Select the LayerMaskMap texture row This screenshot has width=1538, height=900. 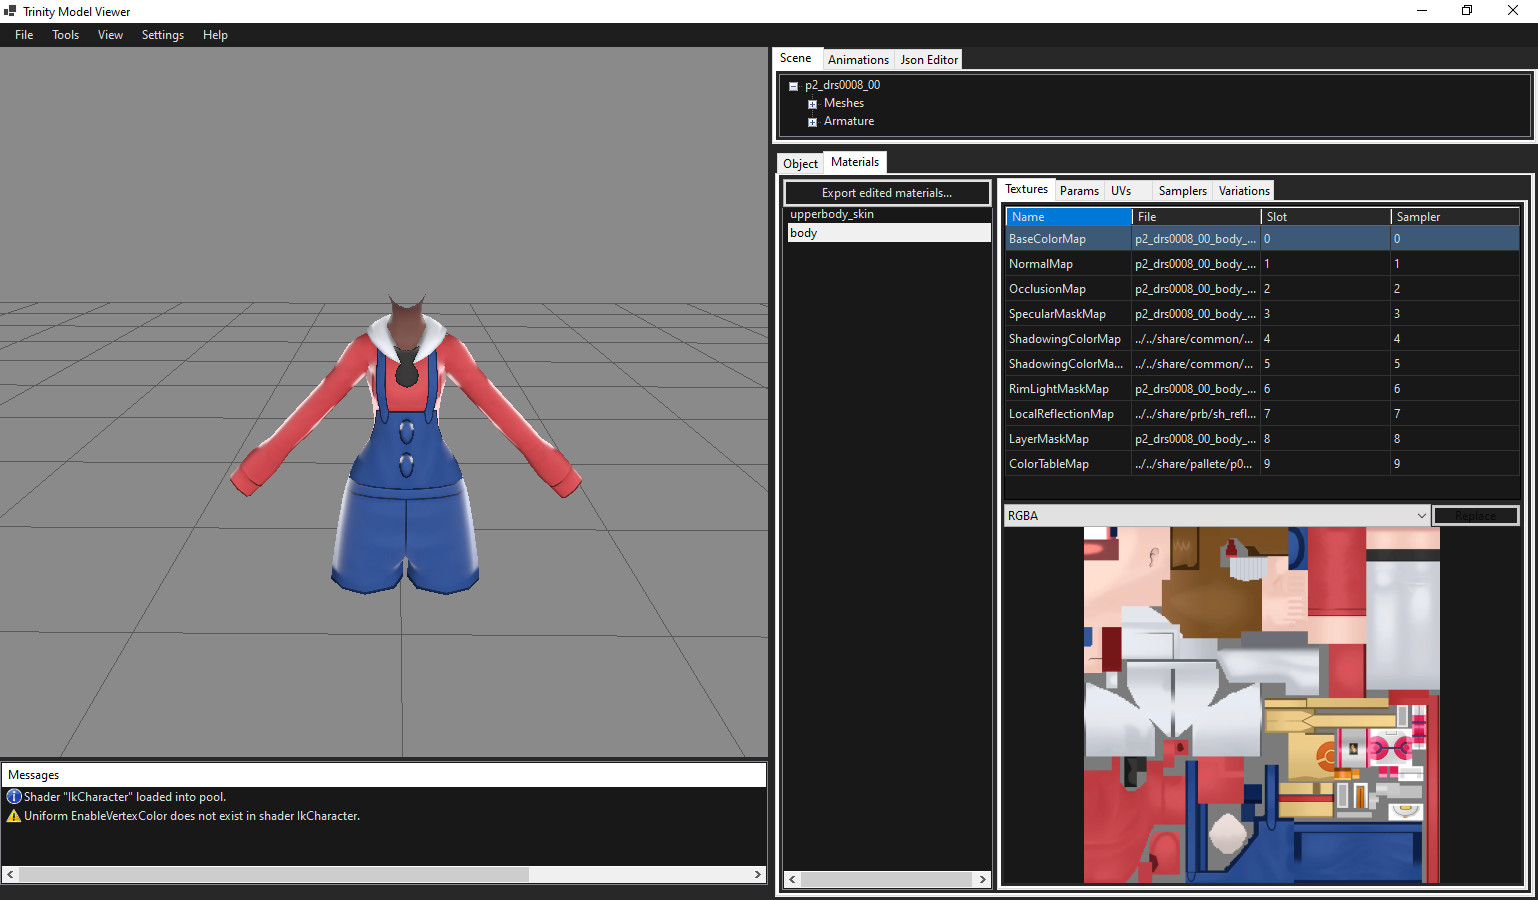point(1262,439)
